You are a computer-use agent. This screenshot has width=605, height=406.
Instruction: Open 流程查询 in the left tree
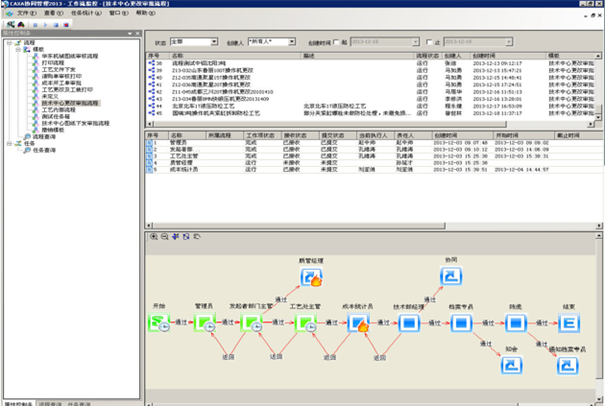pyautogui.click(x=46, y=136)
